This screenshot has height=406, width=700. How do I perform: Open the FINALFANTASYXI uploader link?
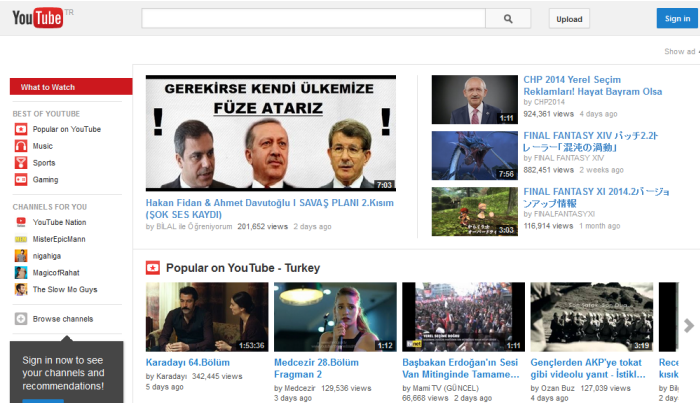(x=564, y=214)
